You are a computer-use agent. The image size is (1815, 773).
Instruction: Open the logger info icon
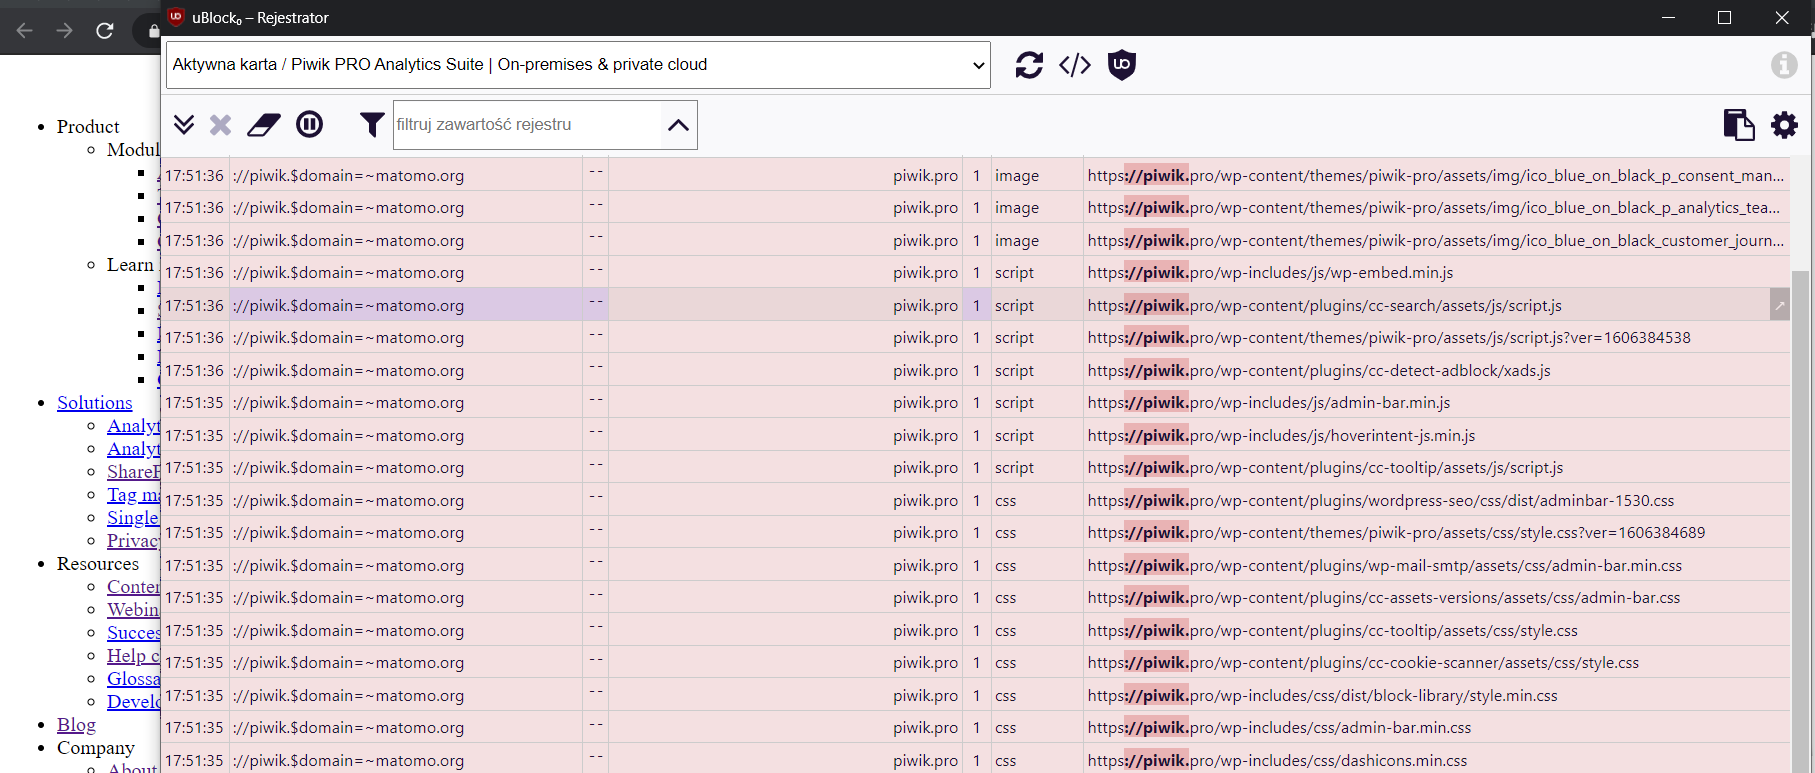pyautogui.click(x=1784, y=65)
